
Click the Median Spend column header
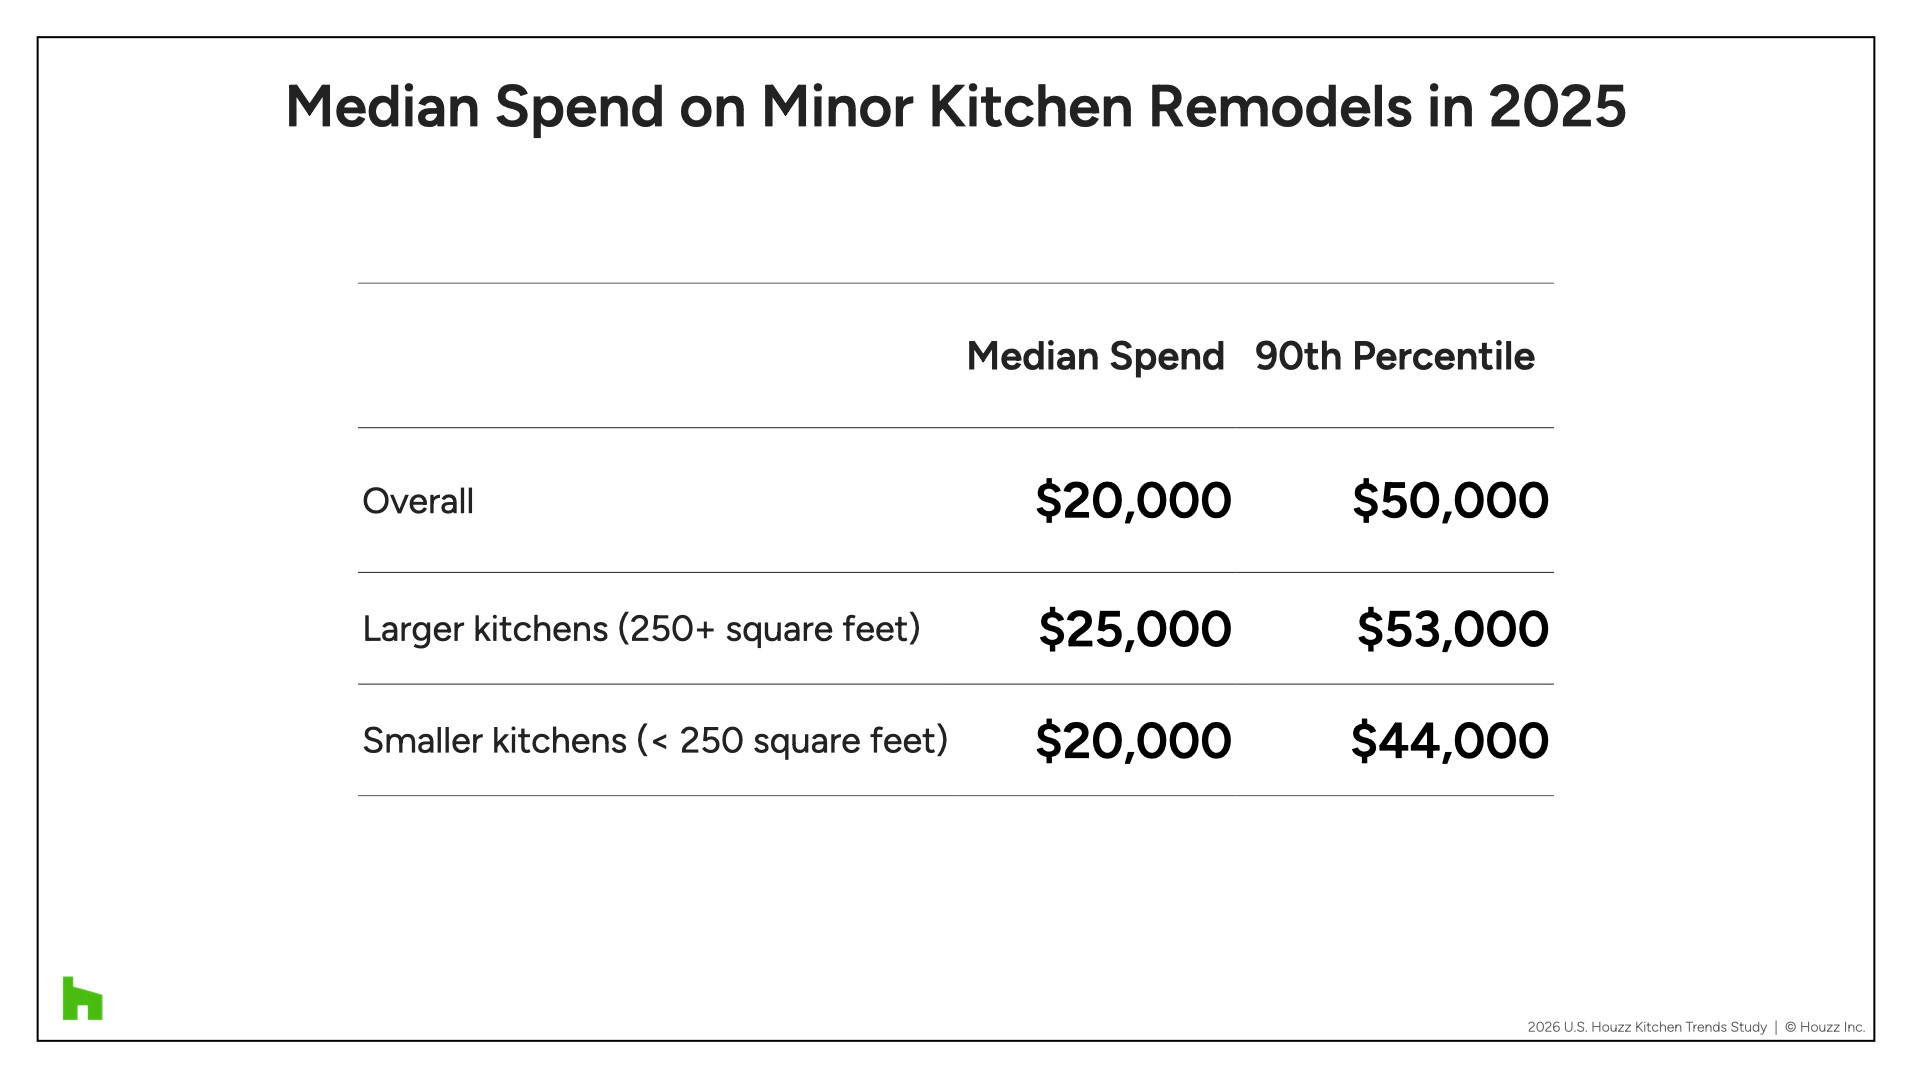click(1095, 357)
